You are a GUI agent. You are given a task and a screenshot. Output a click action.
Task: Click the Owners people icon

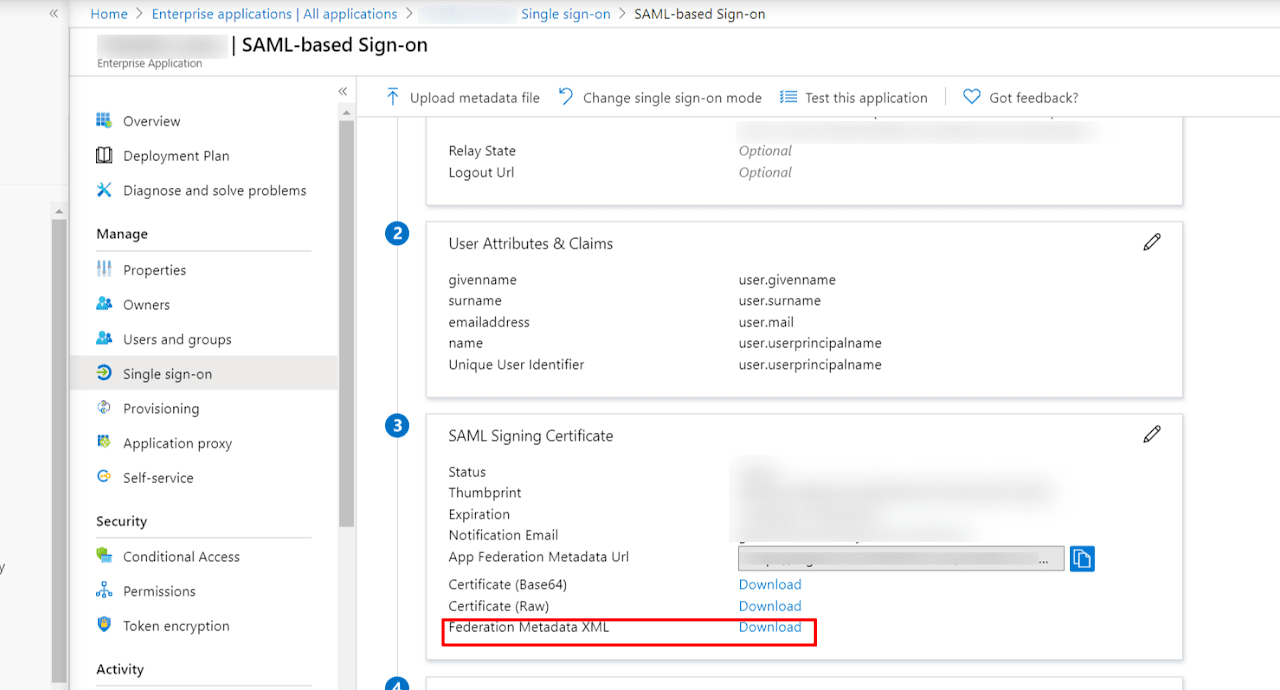point(104,304)
